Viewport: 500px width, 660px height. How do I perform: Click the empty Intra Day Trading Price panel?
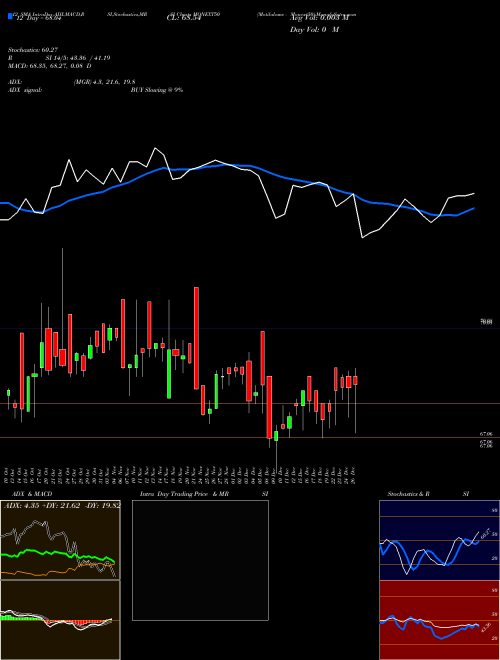tap(200, 560)
